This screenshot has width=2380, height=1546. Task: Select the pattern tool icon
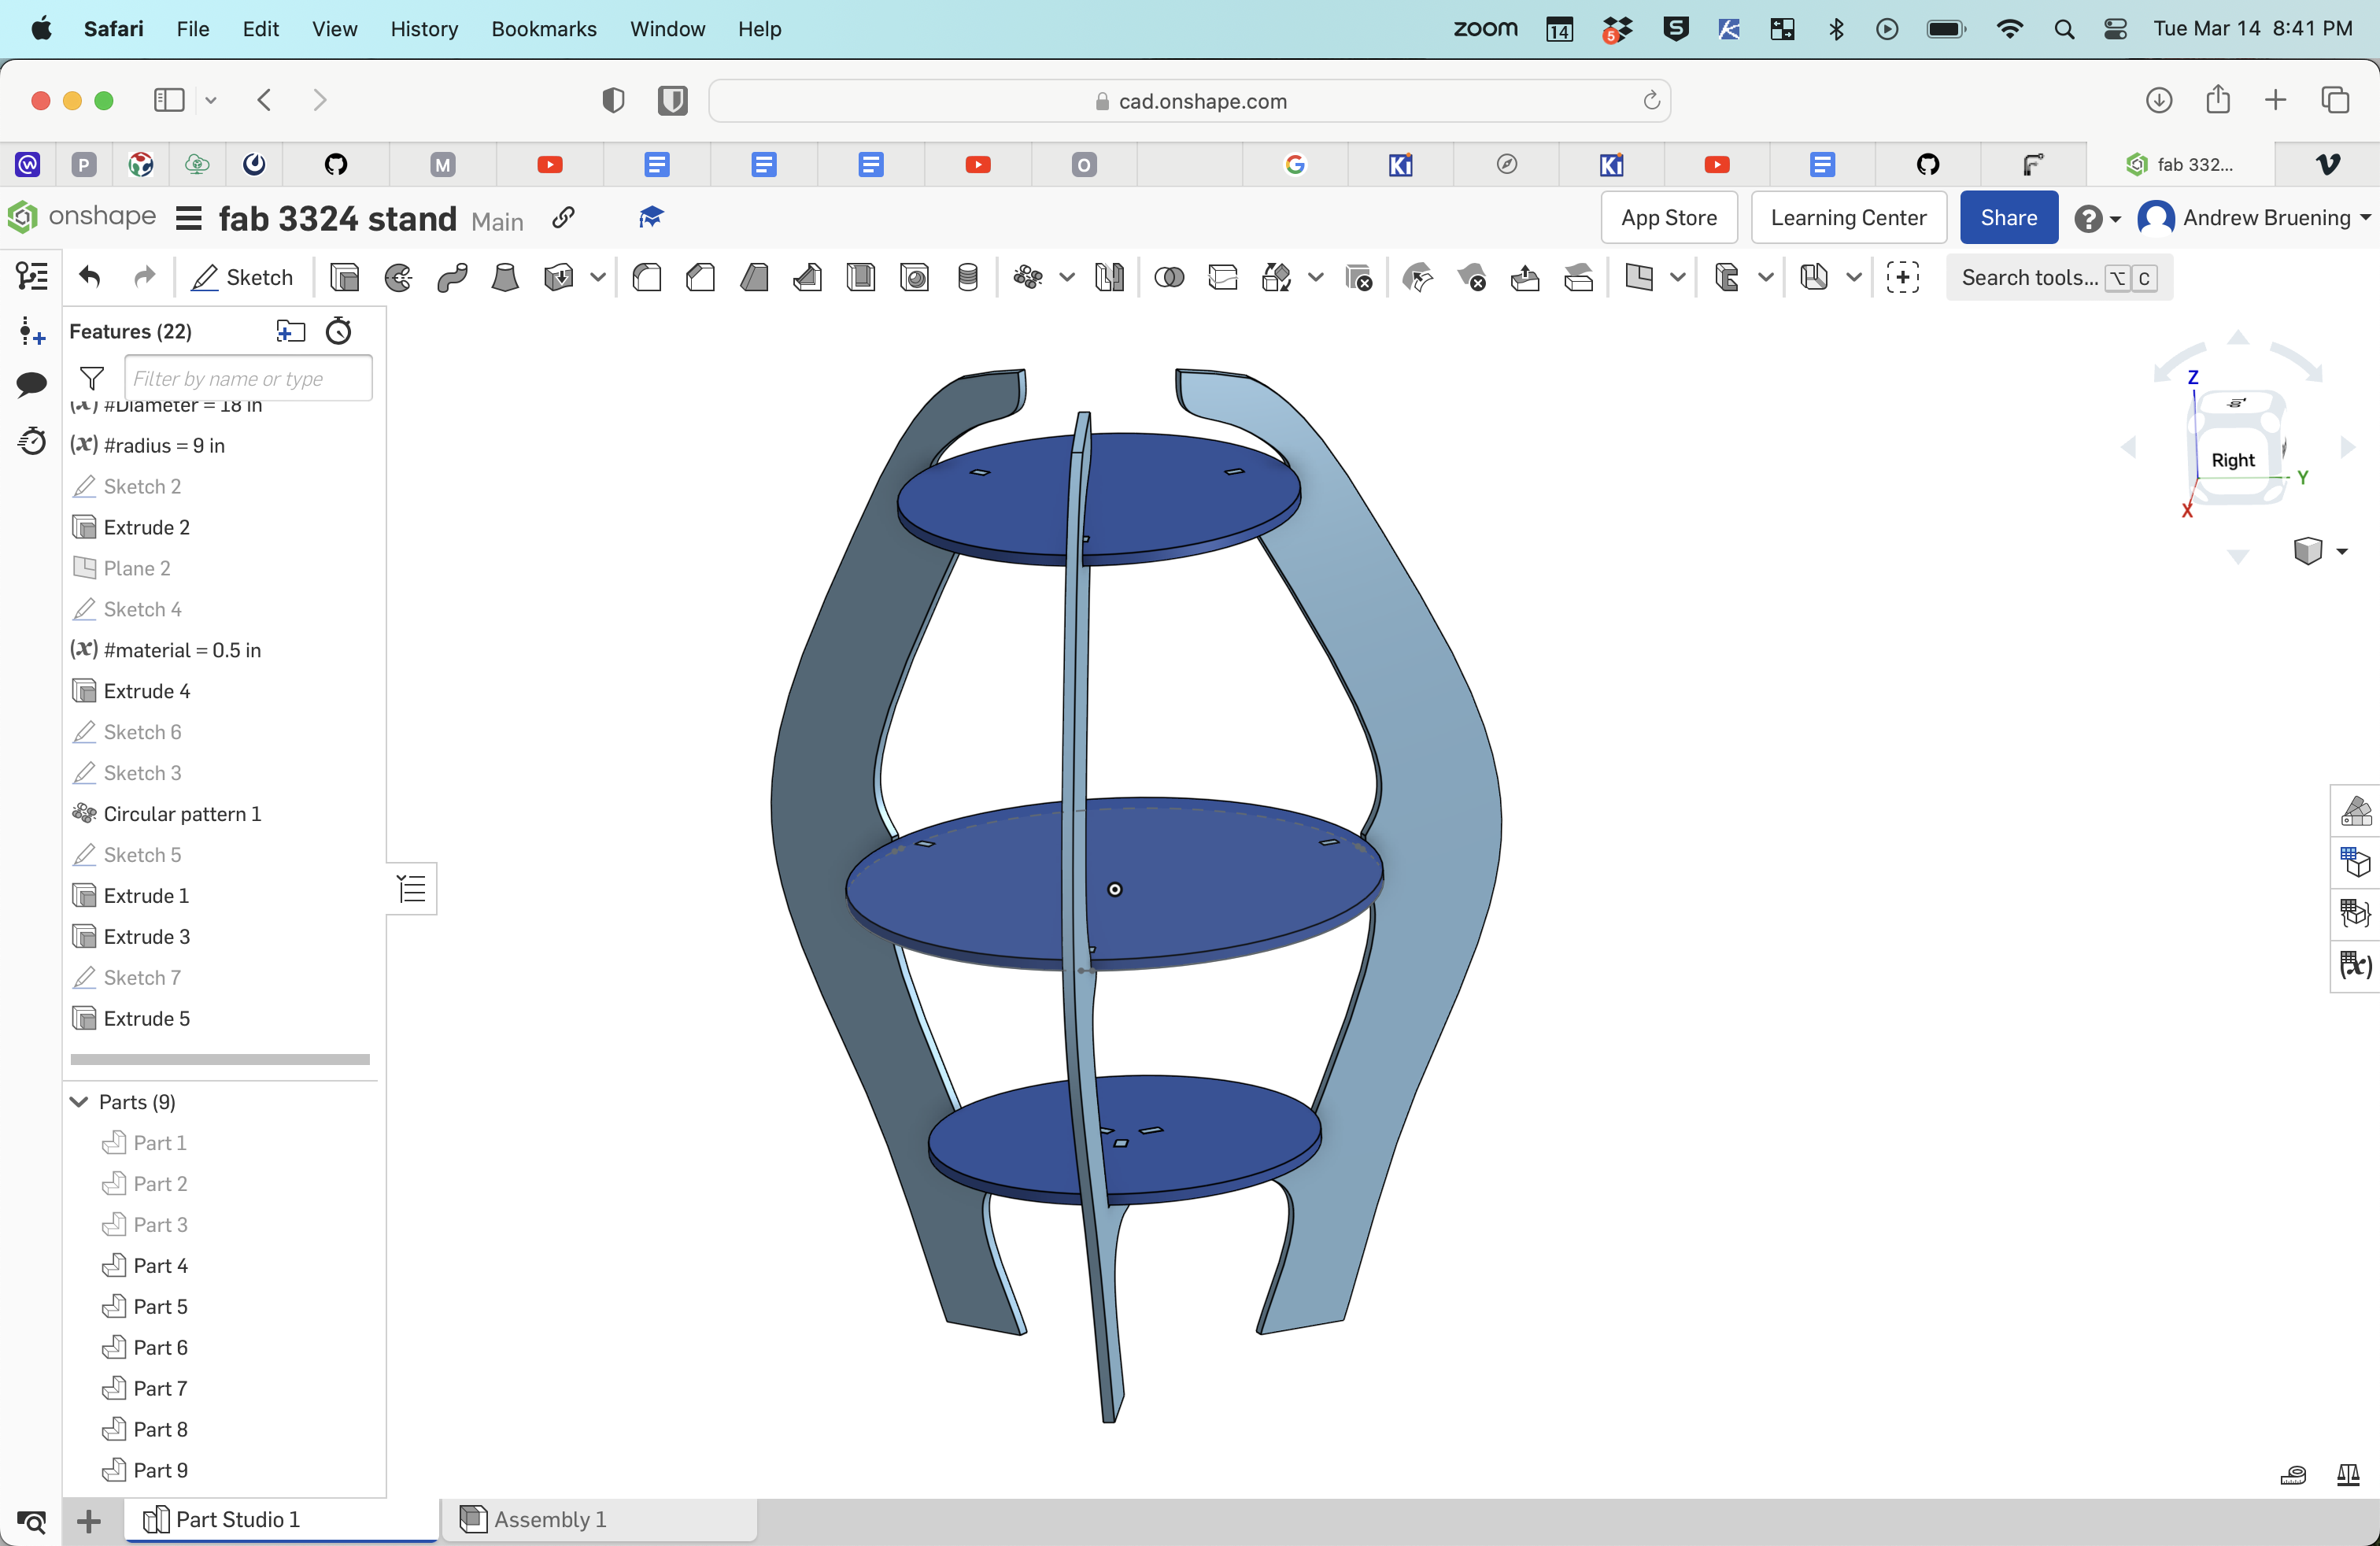coord(1027,277)
